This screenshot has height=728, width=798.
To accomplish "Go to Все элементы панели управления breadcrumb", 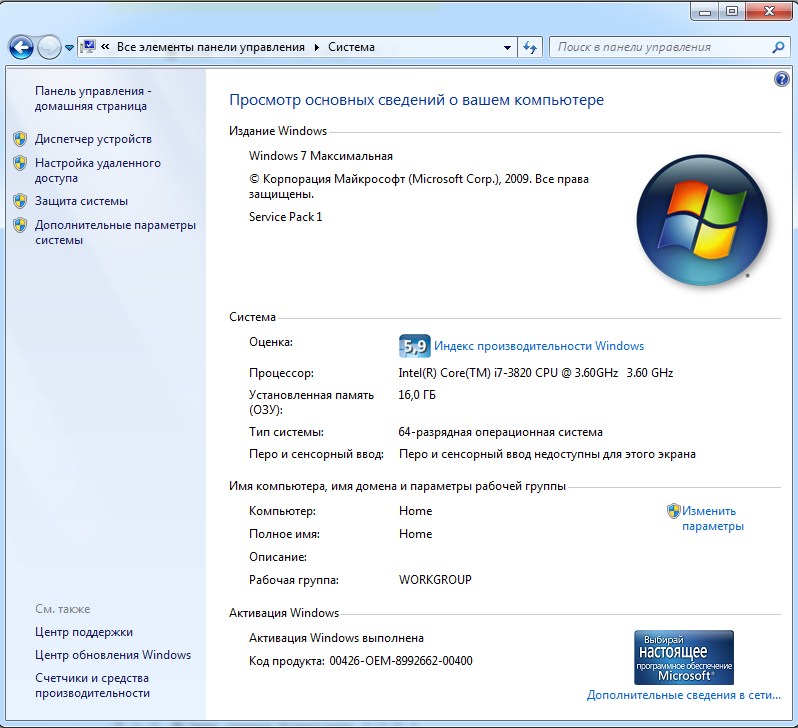I will click(x=210, y=47).
